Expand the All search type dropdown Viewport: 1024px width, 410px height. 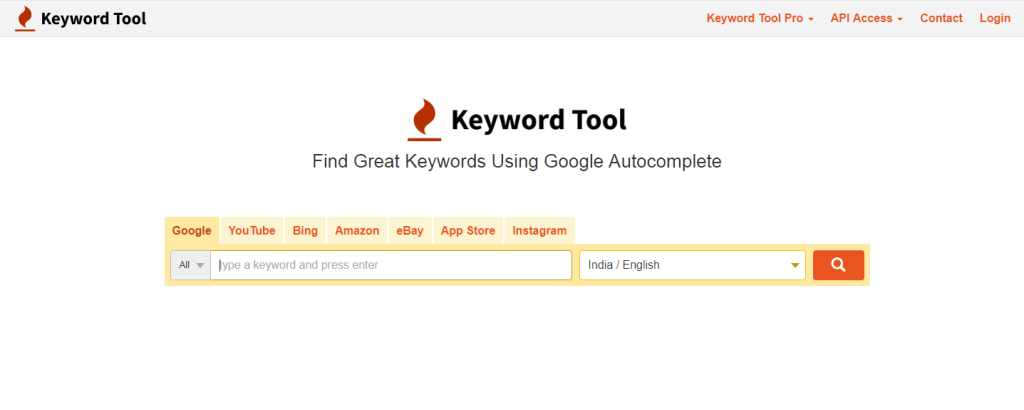191,265
